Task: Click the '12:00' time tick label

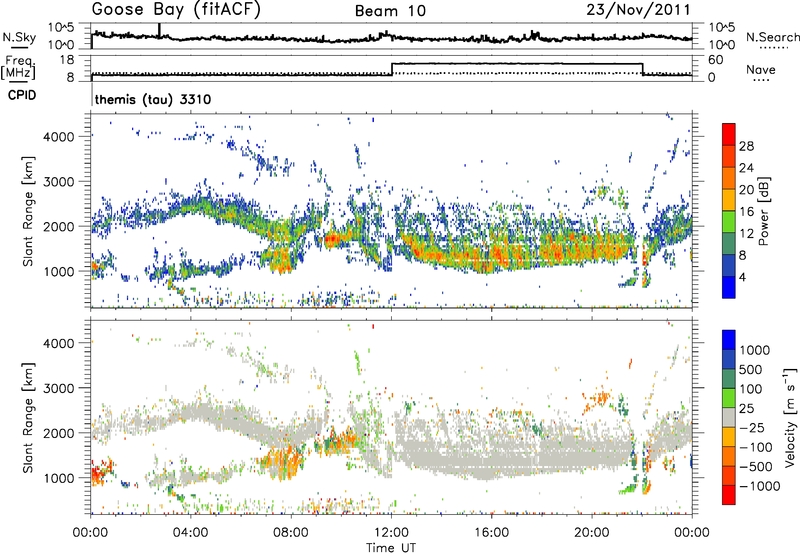Action: click(x=391, y=533)
